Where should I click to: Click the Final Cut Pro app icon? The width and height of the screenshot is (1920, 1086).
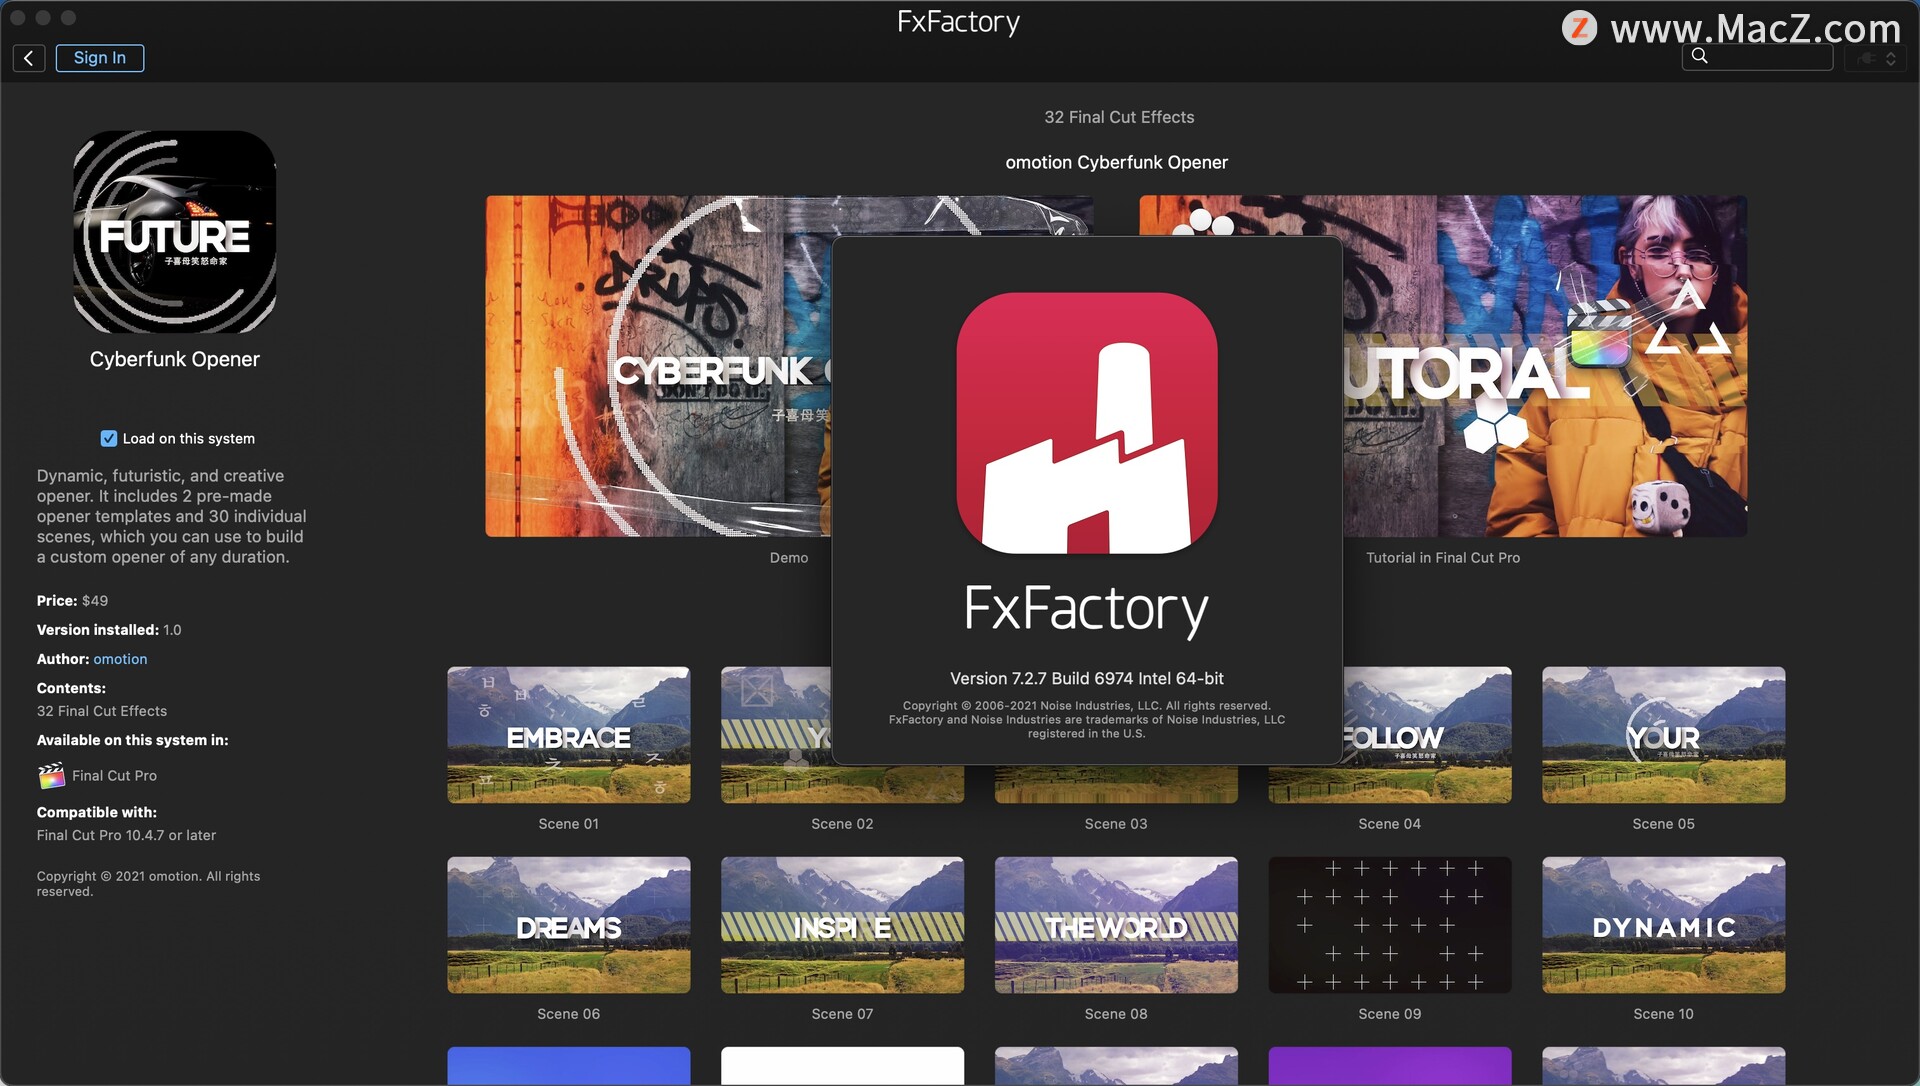pos(51,776)
